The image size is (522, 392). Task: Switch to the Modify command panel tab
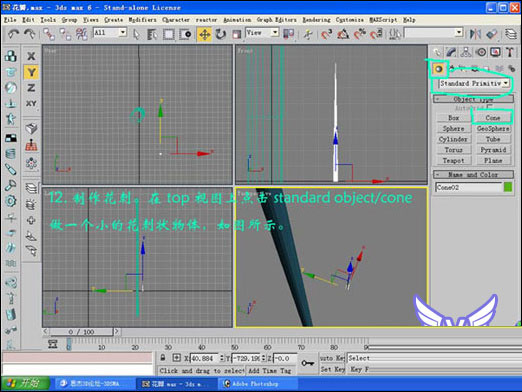451,52
